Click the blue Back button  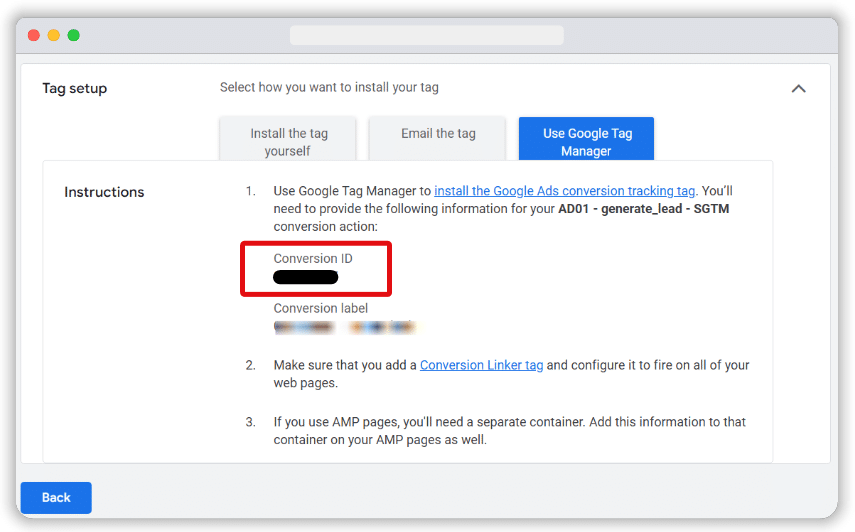click(x=56, y=498)
